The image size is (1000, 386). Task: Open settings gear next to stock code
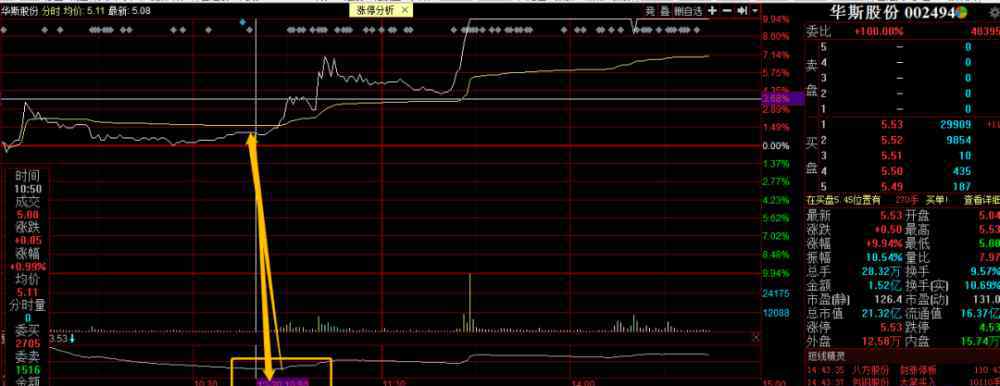click(x=993, y=13)
